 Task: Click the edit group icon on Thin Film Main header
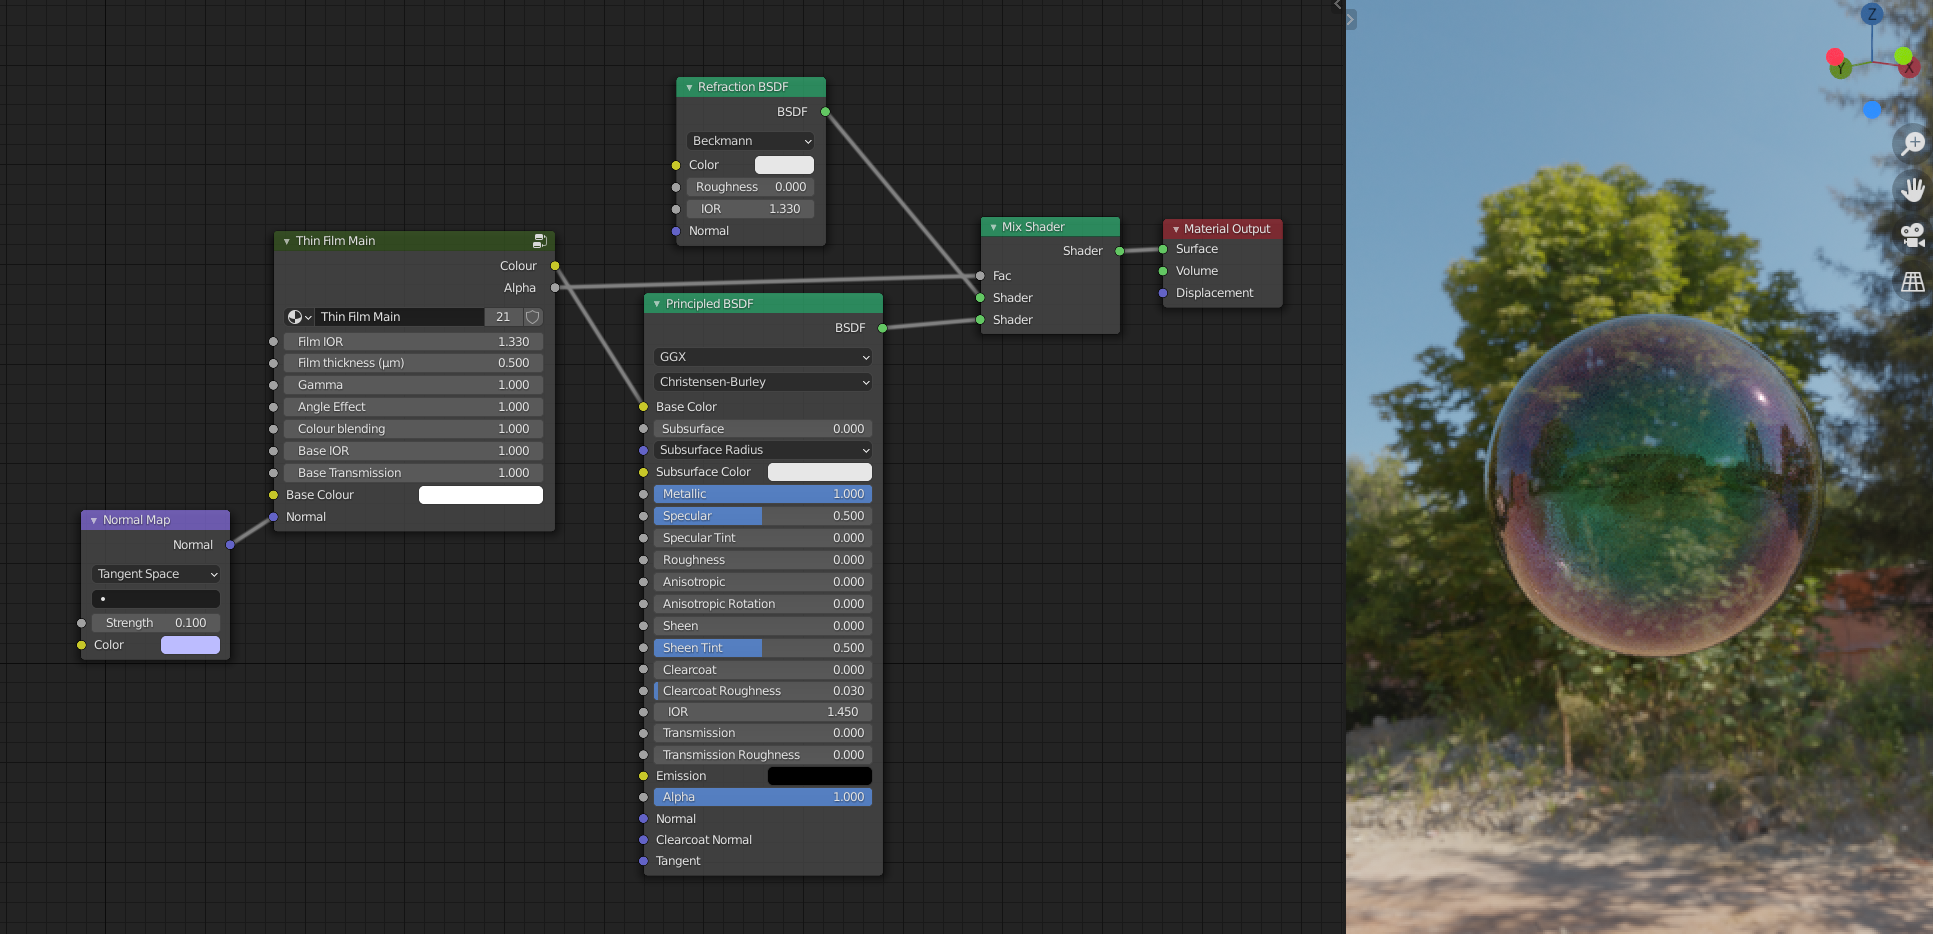pos(539,241)
